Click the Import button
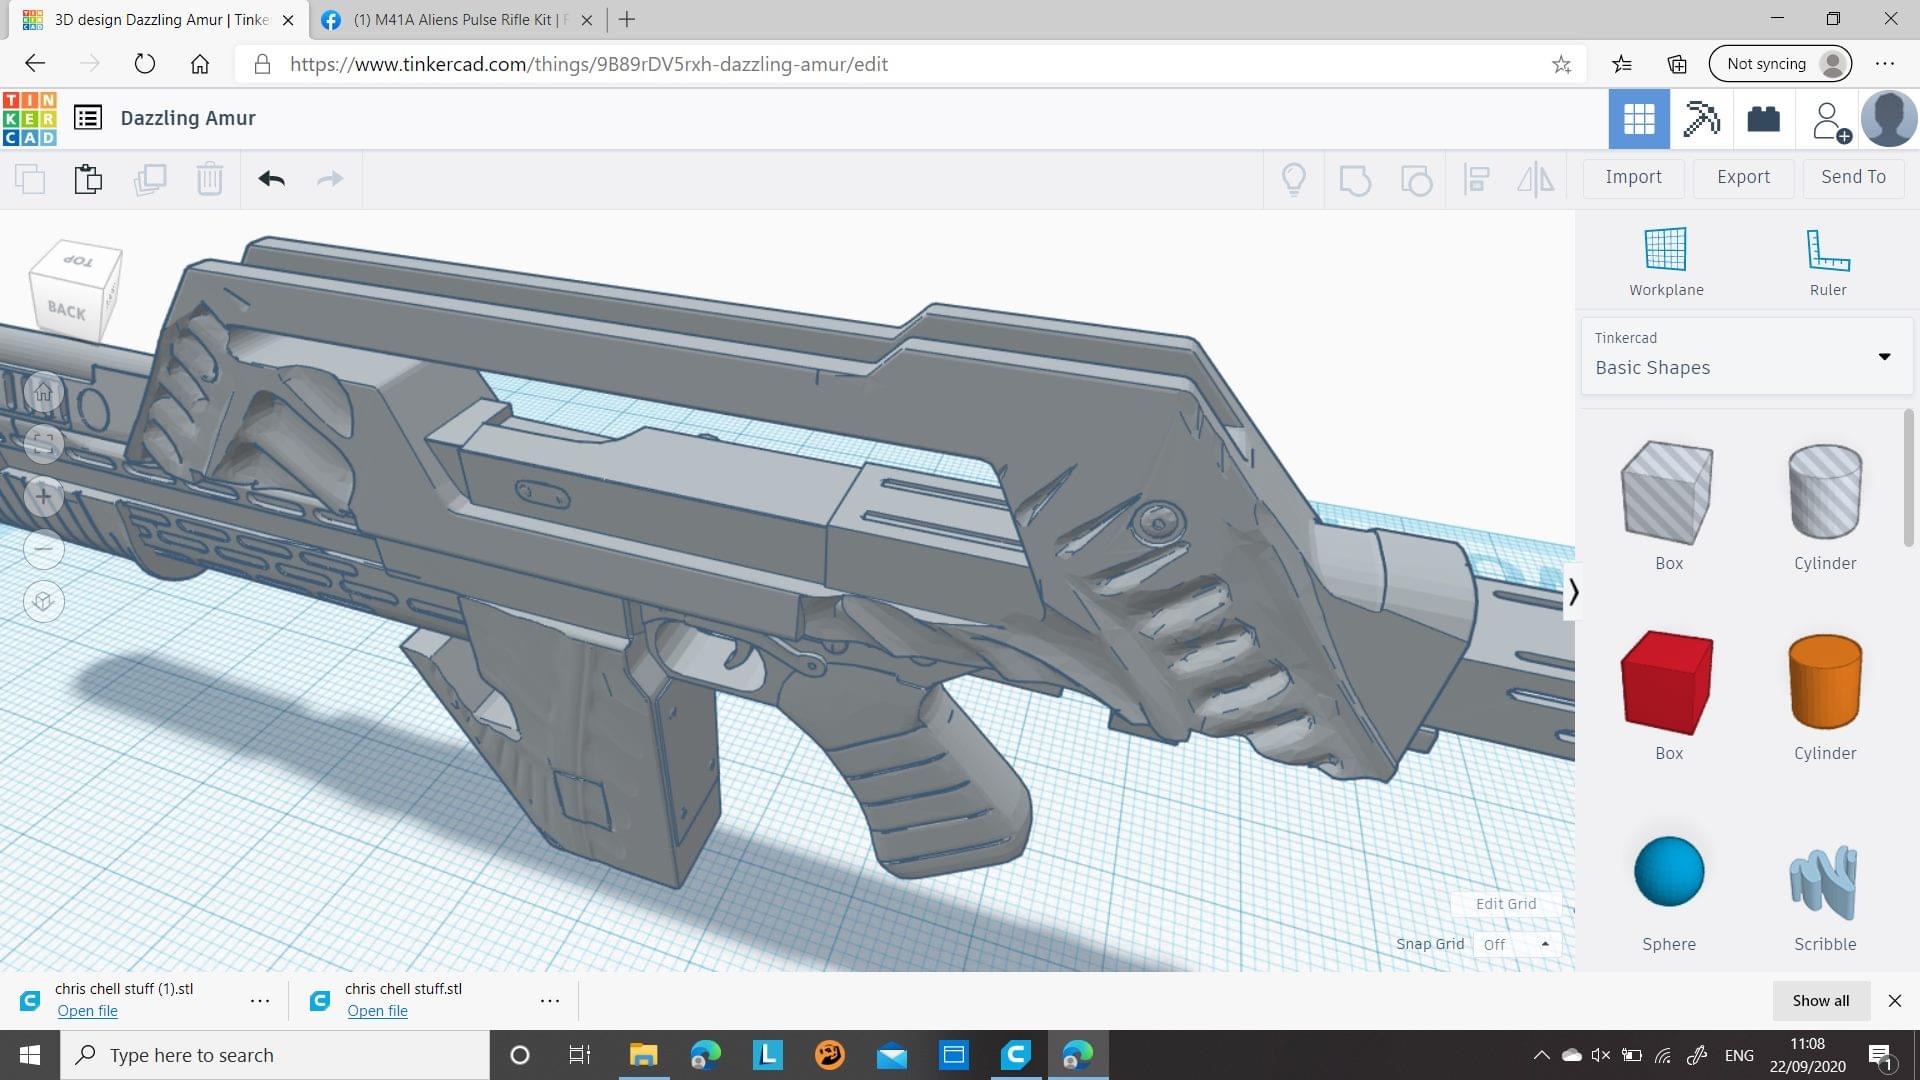 pos(1633,177)
